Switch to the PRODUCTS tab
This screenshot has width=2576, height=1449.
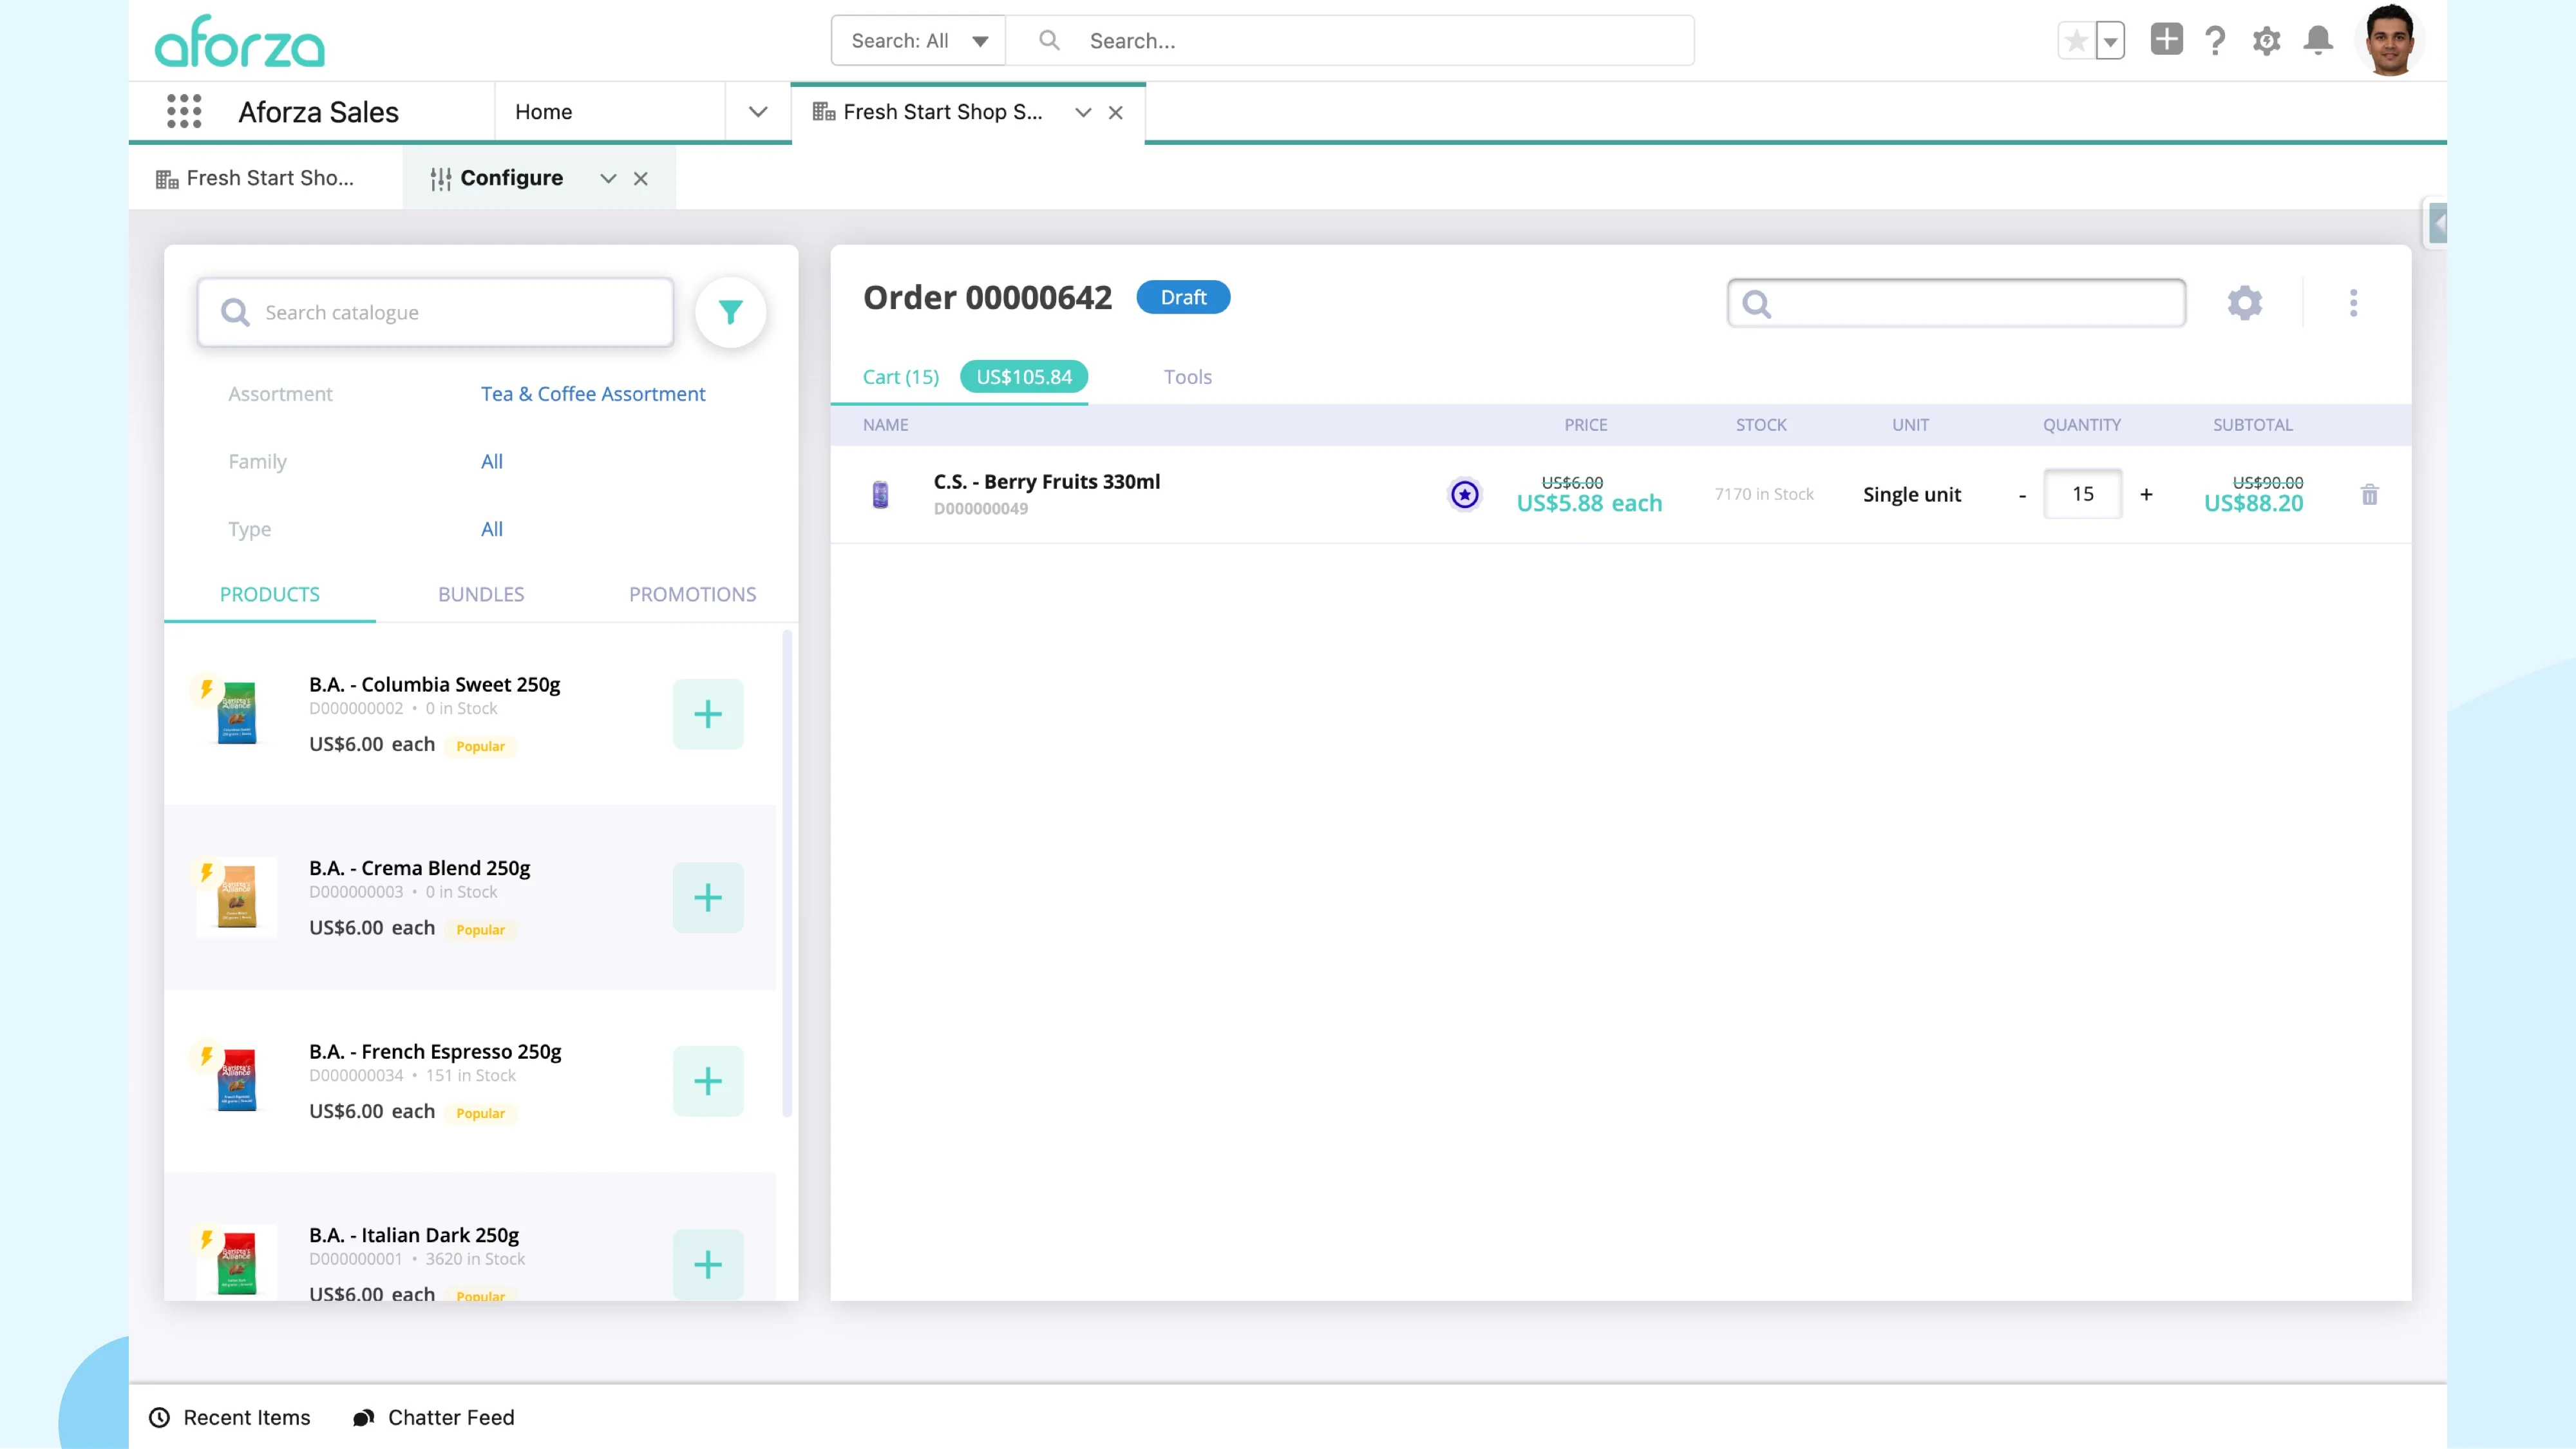[270, 594]
